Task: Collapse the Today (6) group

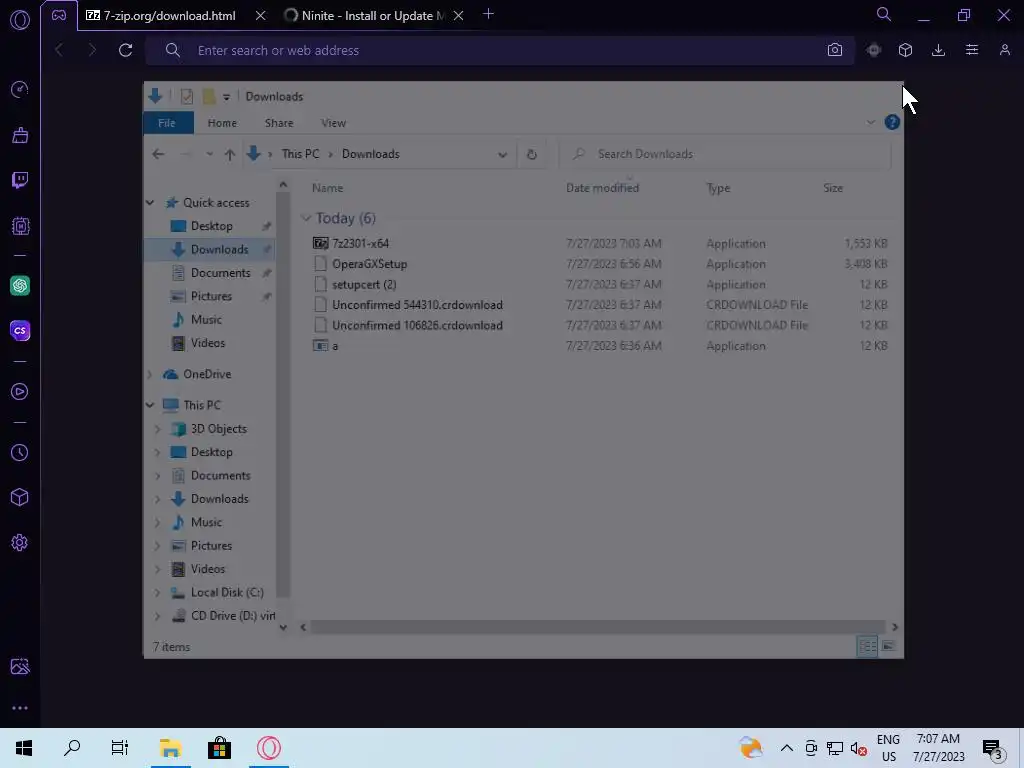Action: 306,218
